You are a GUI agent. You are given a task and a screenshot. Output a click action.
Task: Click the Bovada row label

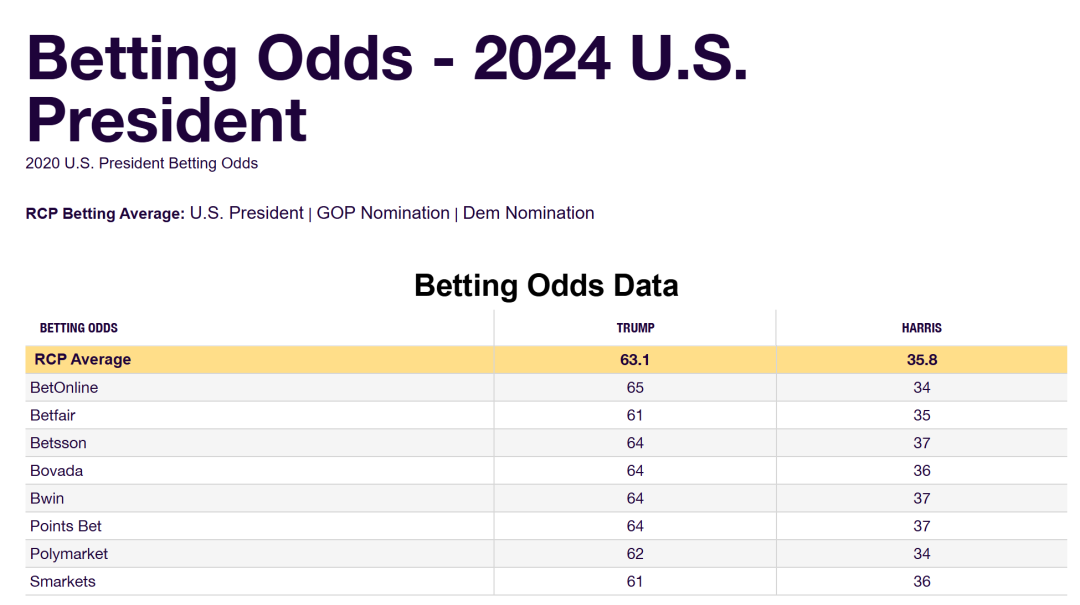[x=56, y=470]
